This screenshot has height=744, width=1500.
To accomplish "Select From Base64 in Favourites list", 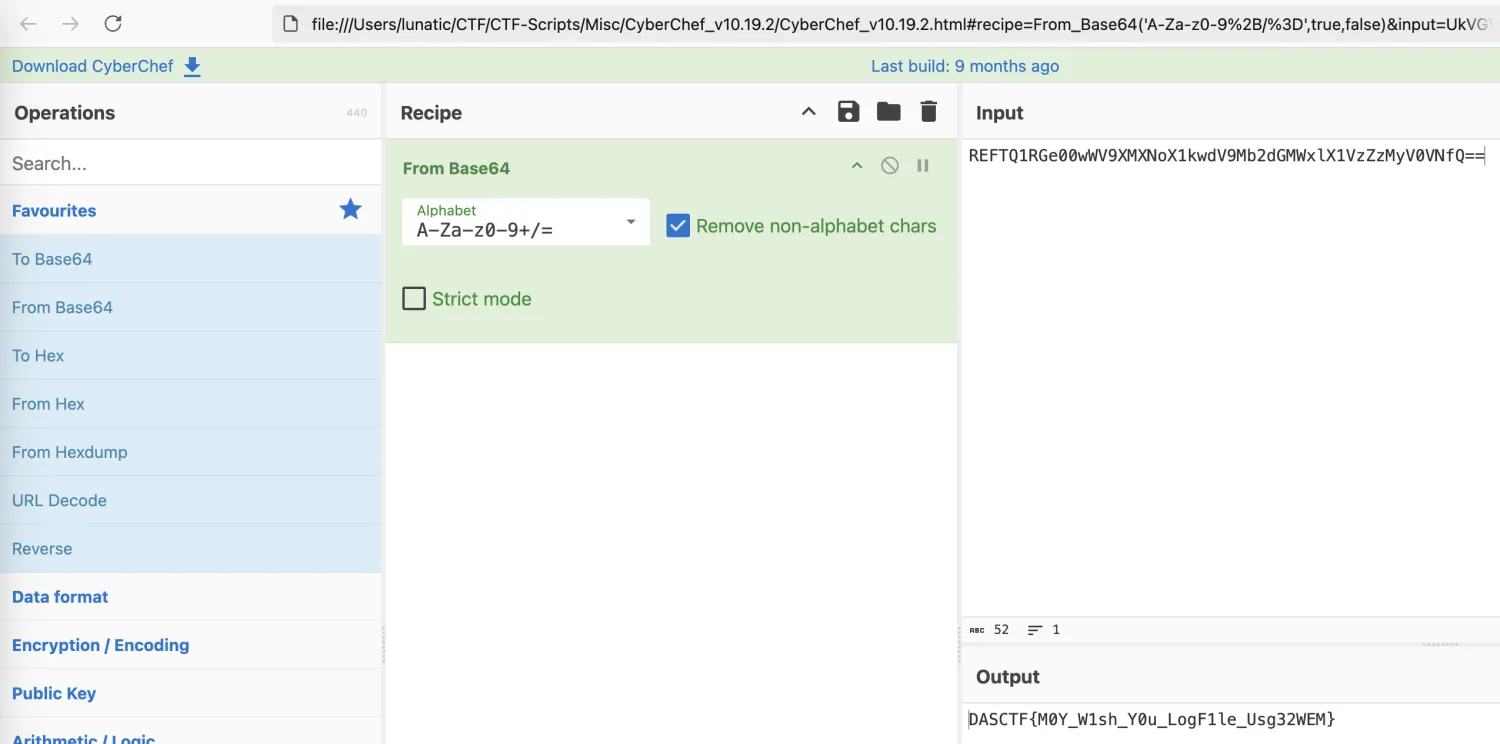I will pyautogui.click(x=190, y=307).
